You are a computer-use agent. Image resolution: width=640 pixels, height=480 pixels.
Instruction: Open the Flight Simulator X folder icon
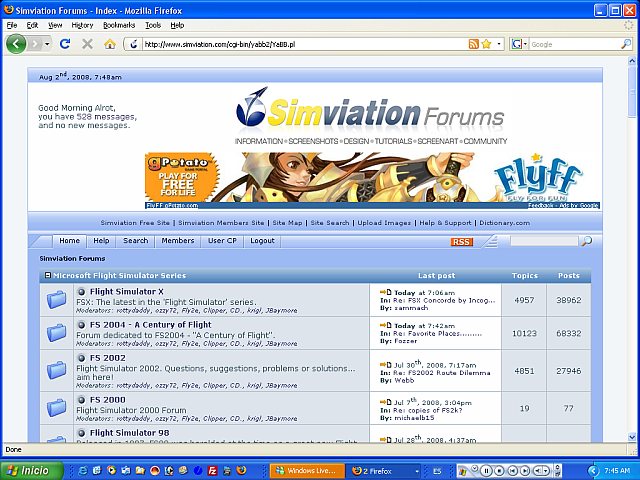coord(57,298)
